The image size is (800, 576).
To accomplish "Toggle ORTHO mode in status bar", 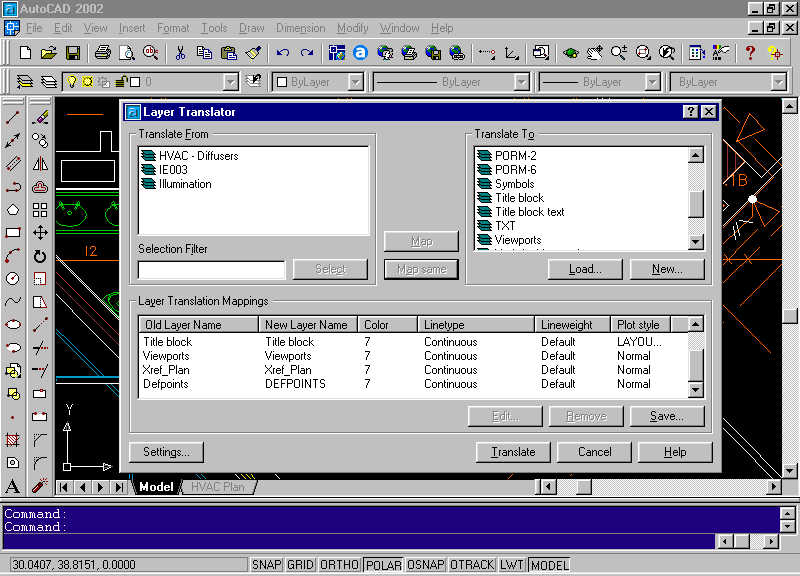I will [x=339, y=565].
